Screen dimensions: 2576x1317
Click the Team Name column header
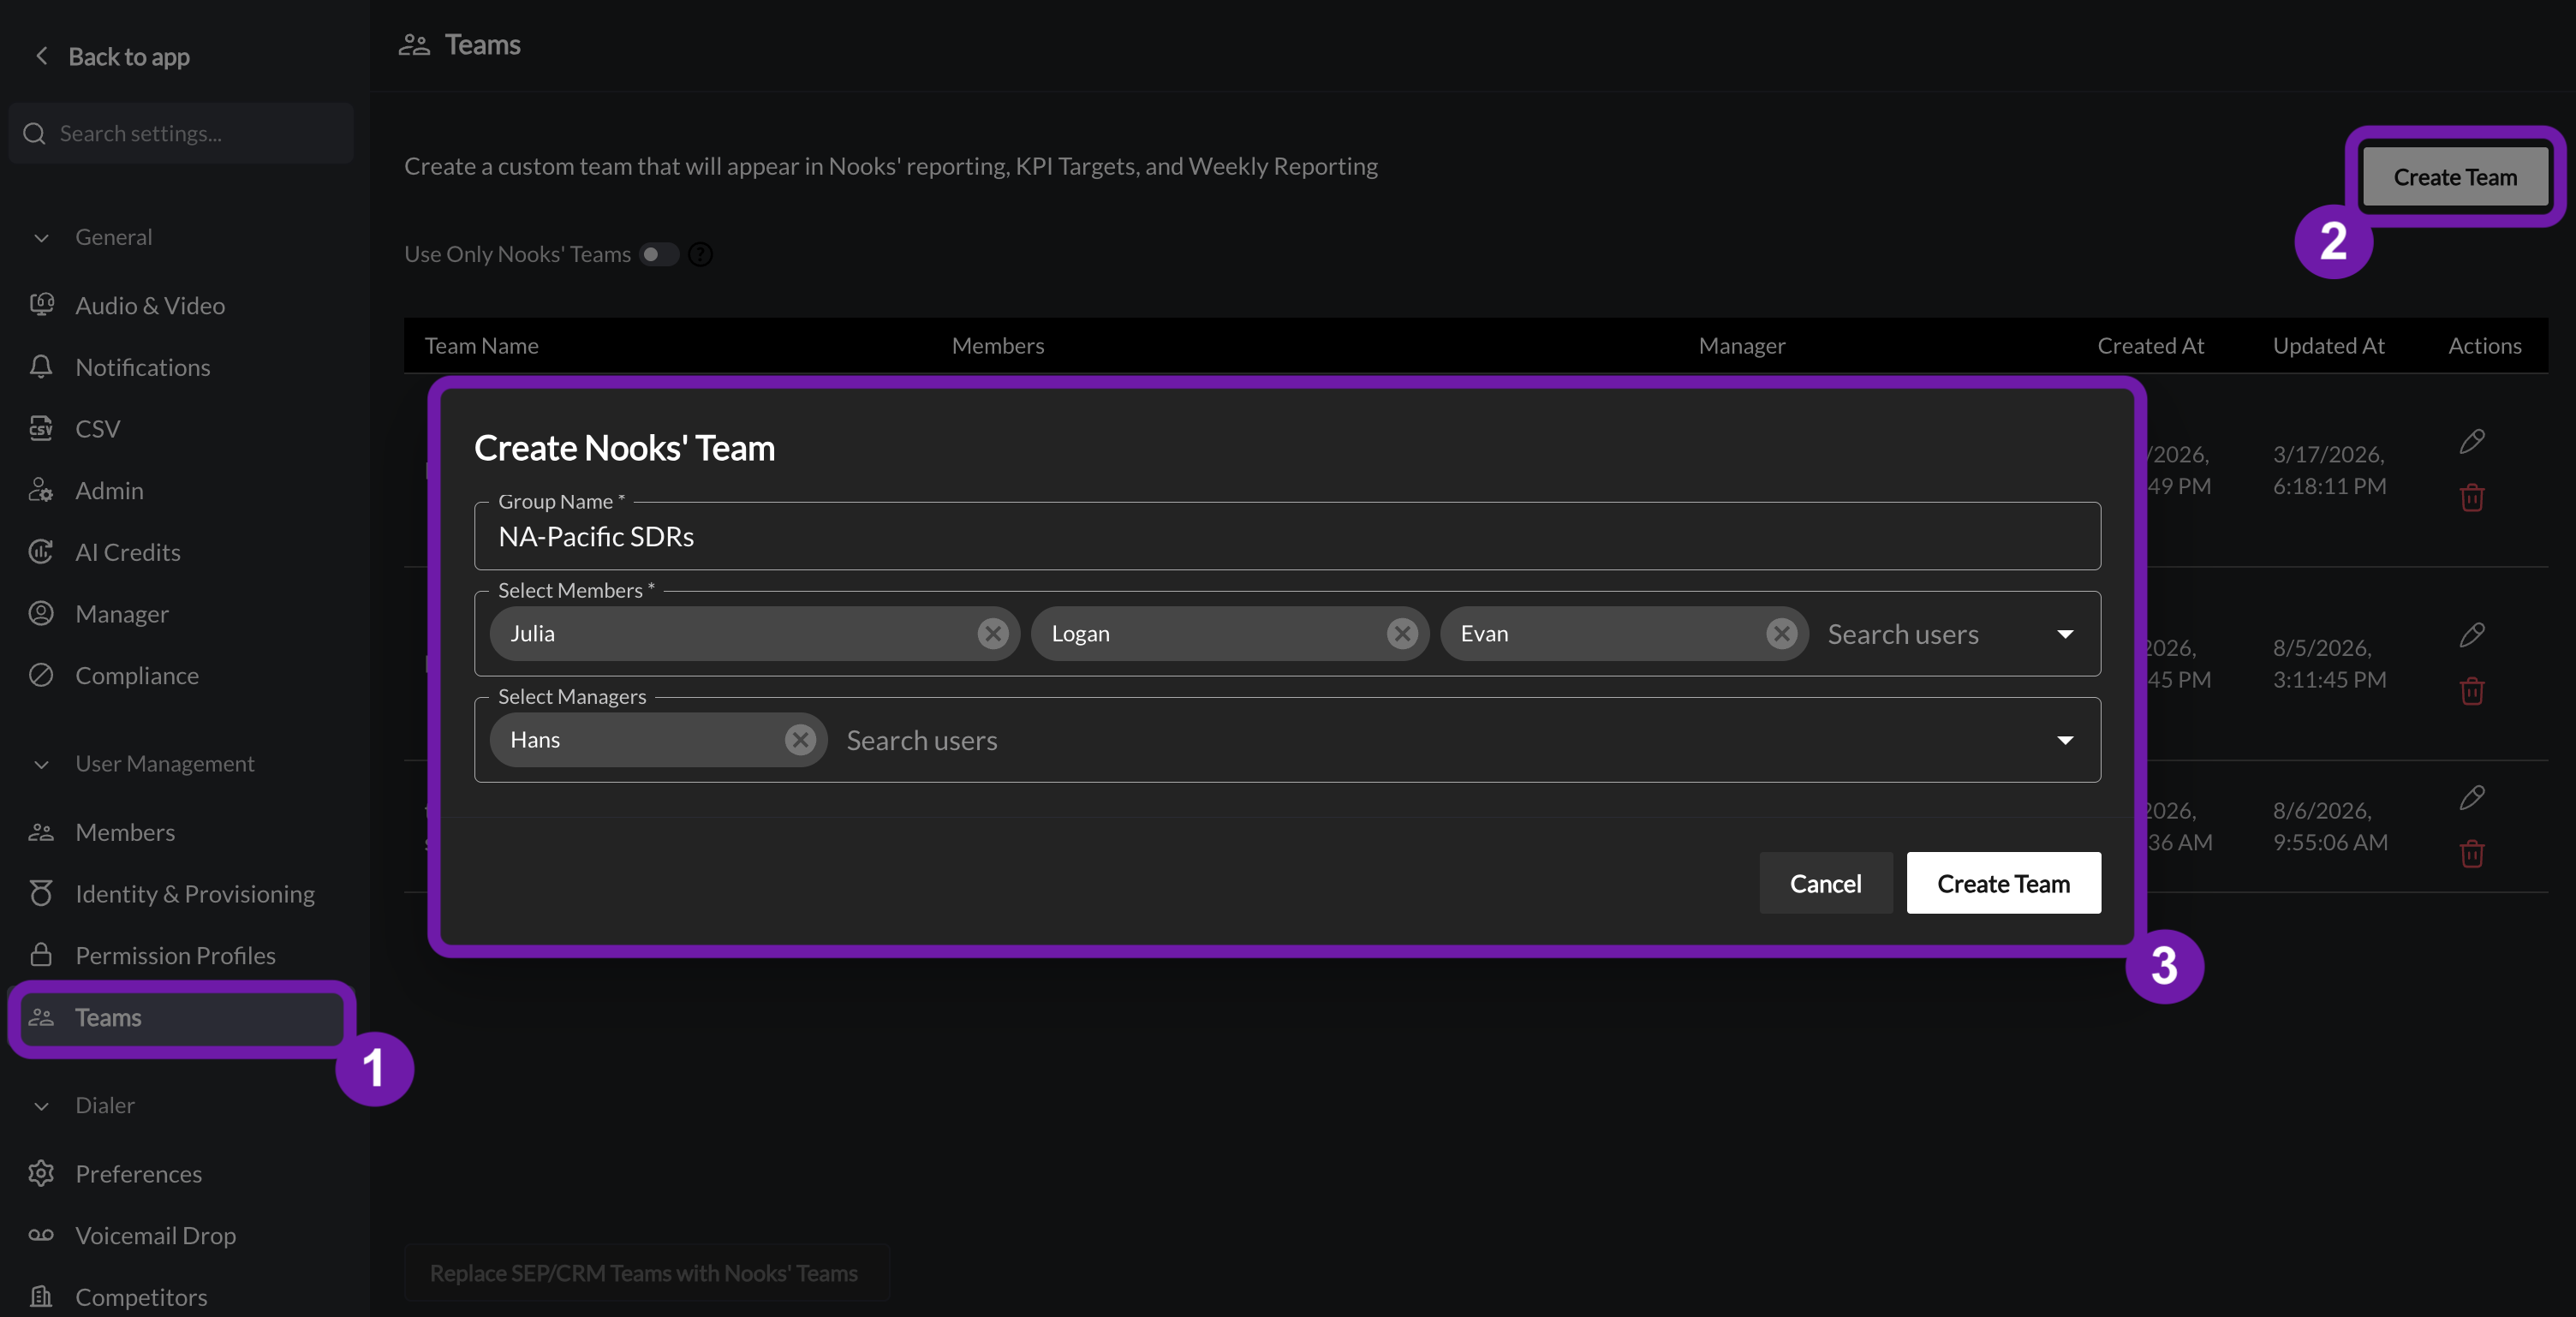pos(481,346)
